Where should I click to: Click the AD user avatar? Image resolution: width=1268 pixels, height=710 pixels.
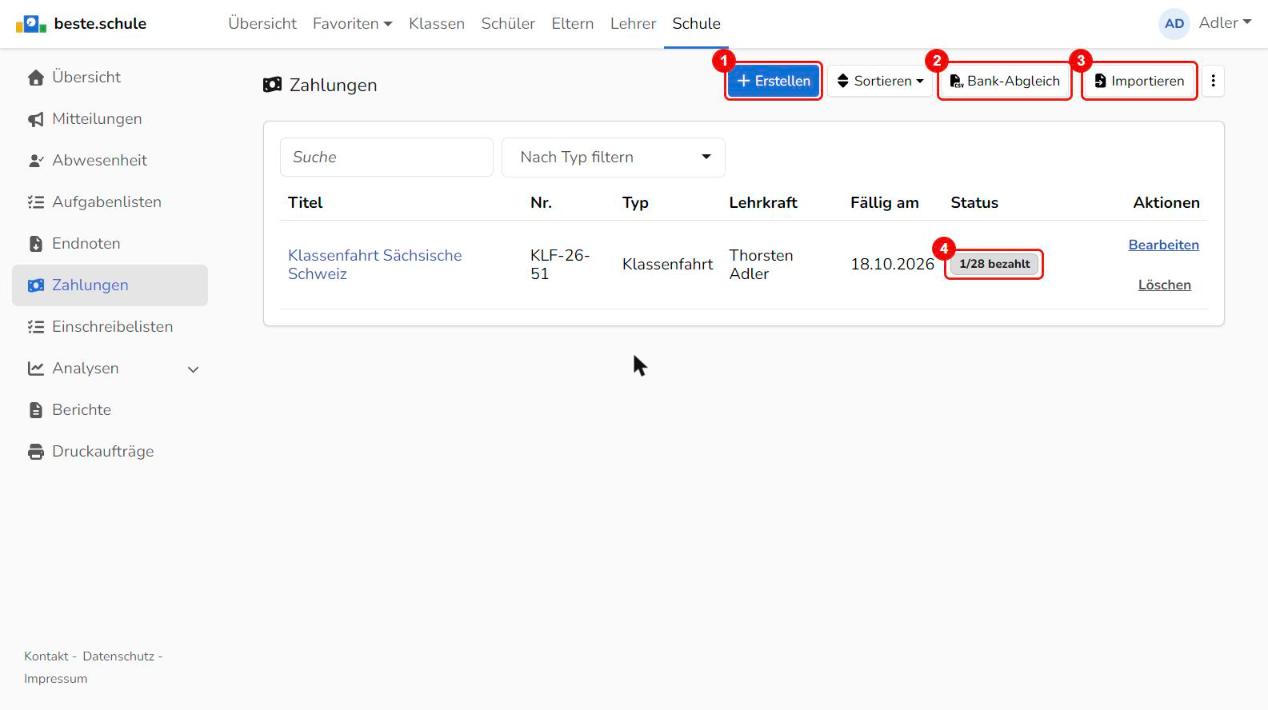pos(1174,23)
